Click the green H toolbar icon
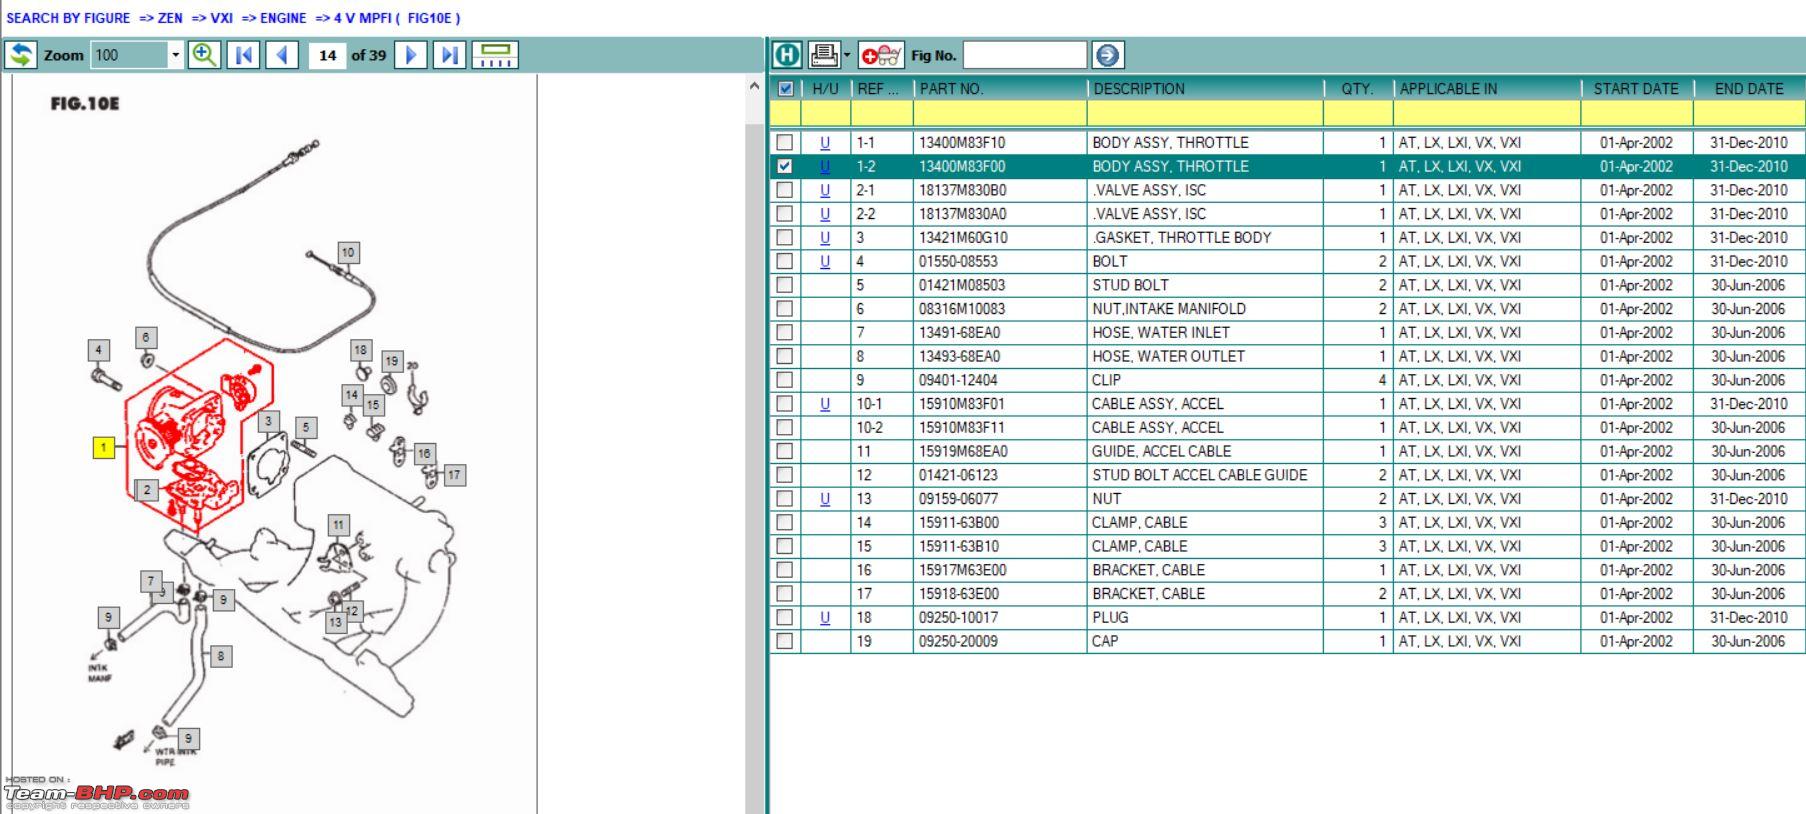Image resolution: width=1806 pixels, height=814 pixels. pyautogui.click(x=788, y=55)
